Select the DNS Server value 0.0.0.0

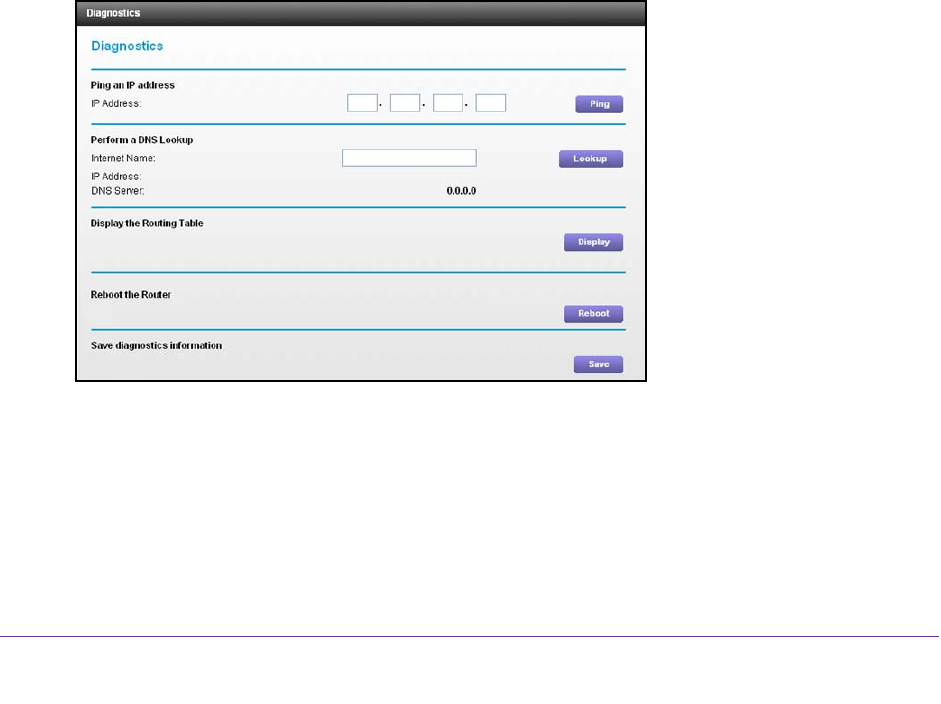click(461, 191)
